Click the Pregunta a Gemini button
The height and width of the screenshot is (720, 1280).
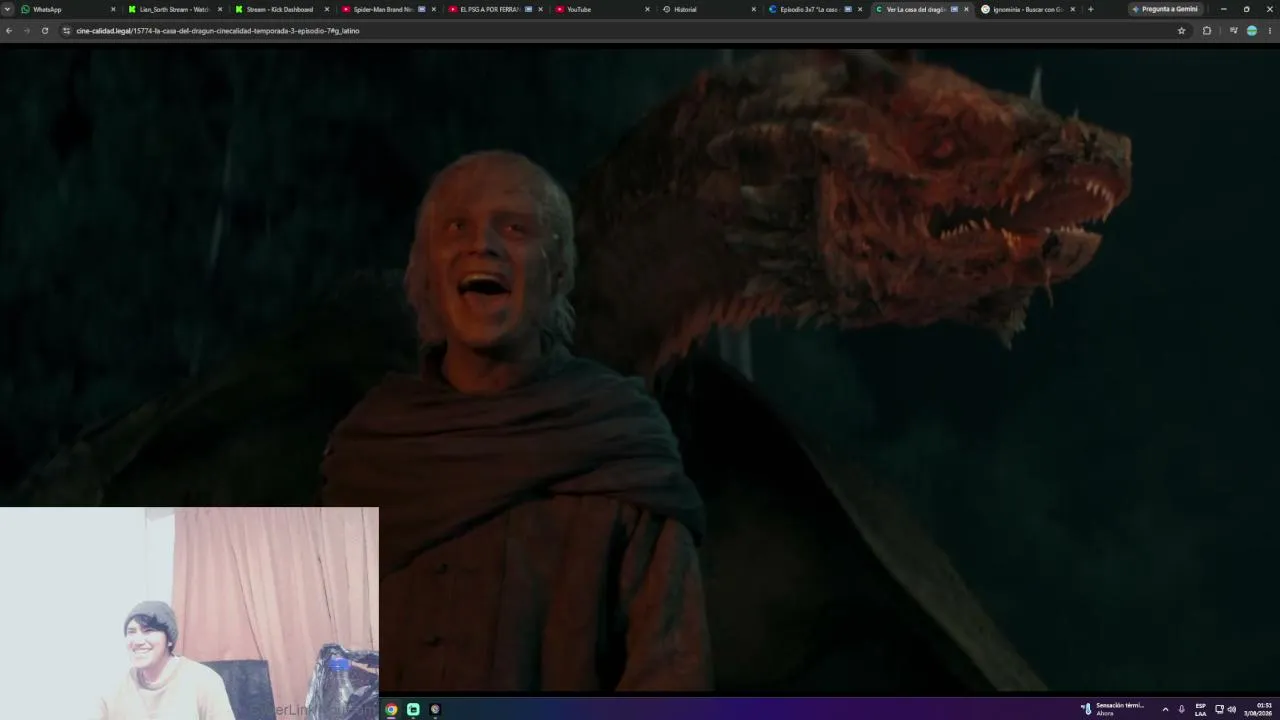click(1165, 9)
